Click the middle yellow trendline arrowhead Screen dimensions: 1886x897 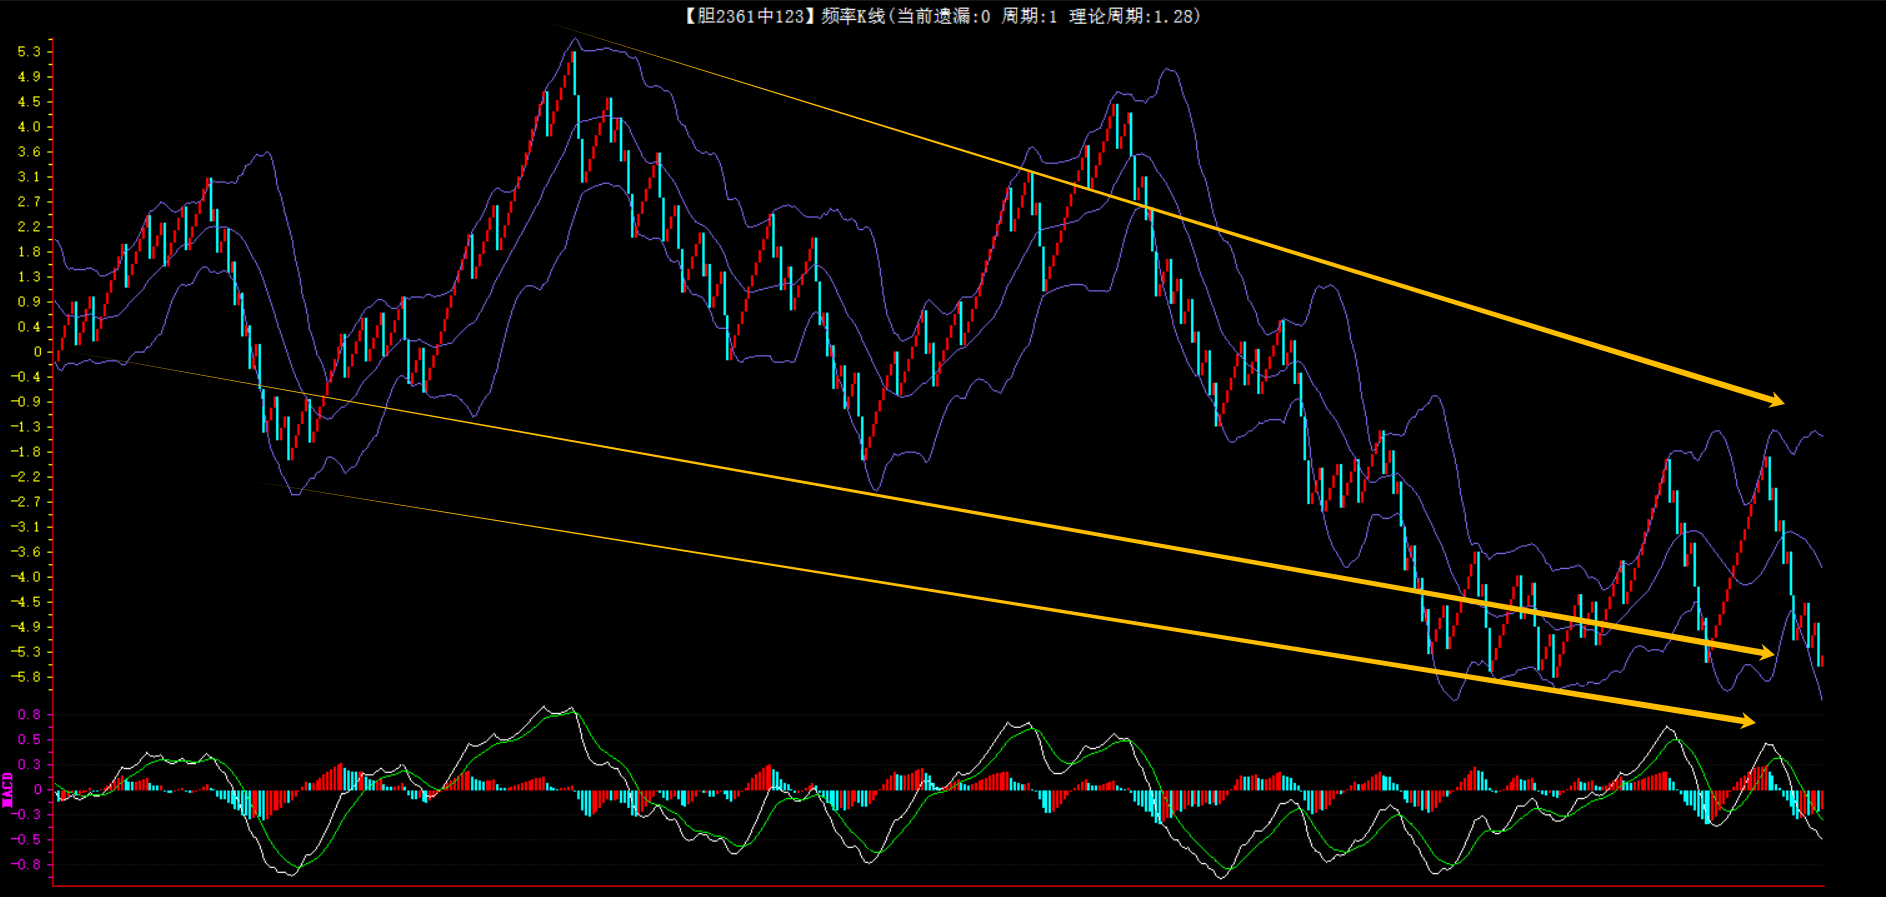pyautogui.click(x=1765, y=653)
